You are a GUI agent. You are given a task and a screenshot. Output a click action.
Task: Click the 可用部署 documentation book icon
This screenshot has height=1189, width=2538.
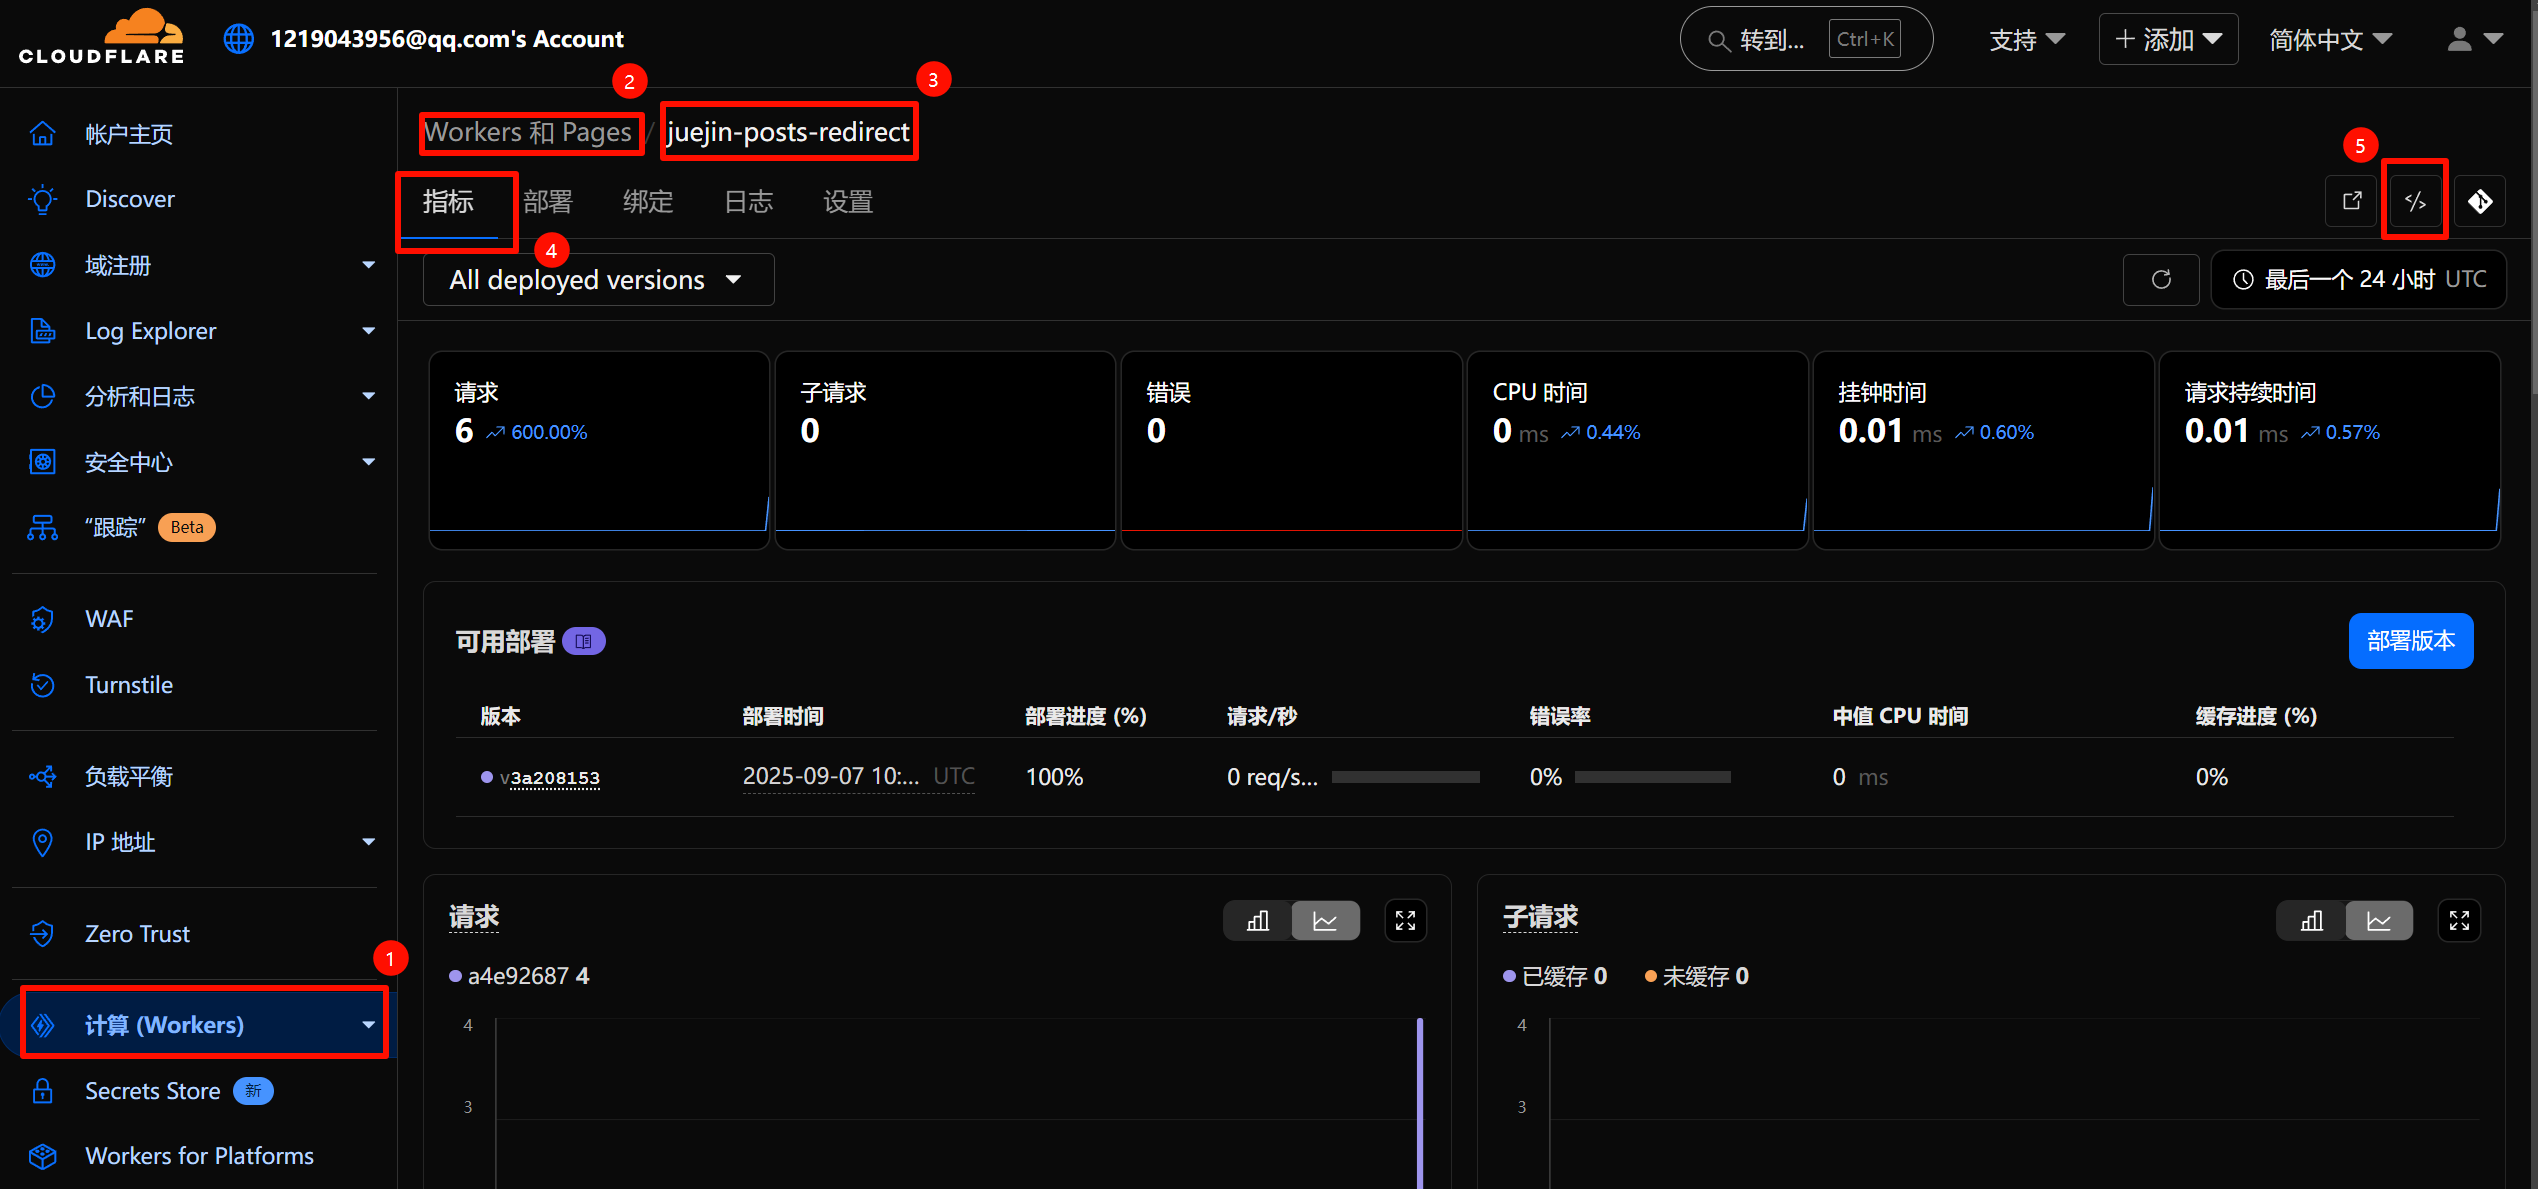pyautogui.click(x=584, y=641)
